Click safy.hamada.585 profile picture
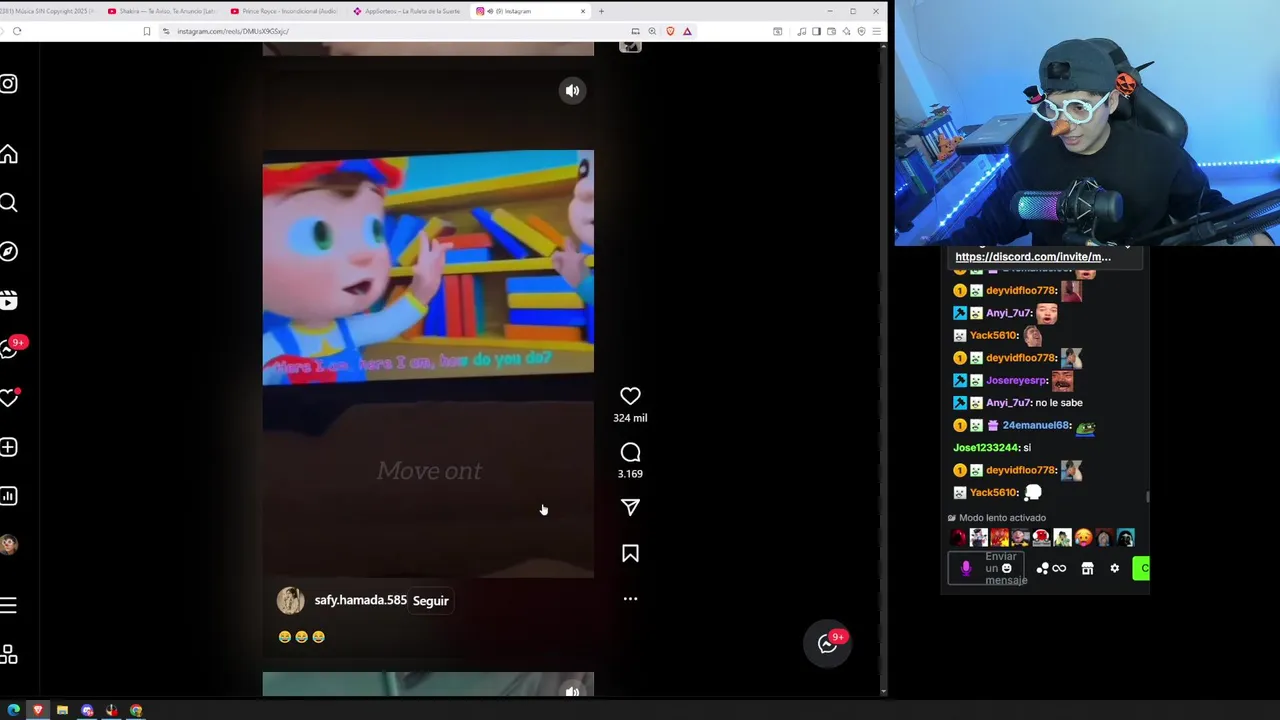The image size is (1280, 720). pos(291,600)
